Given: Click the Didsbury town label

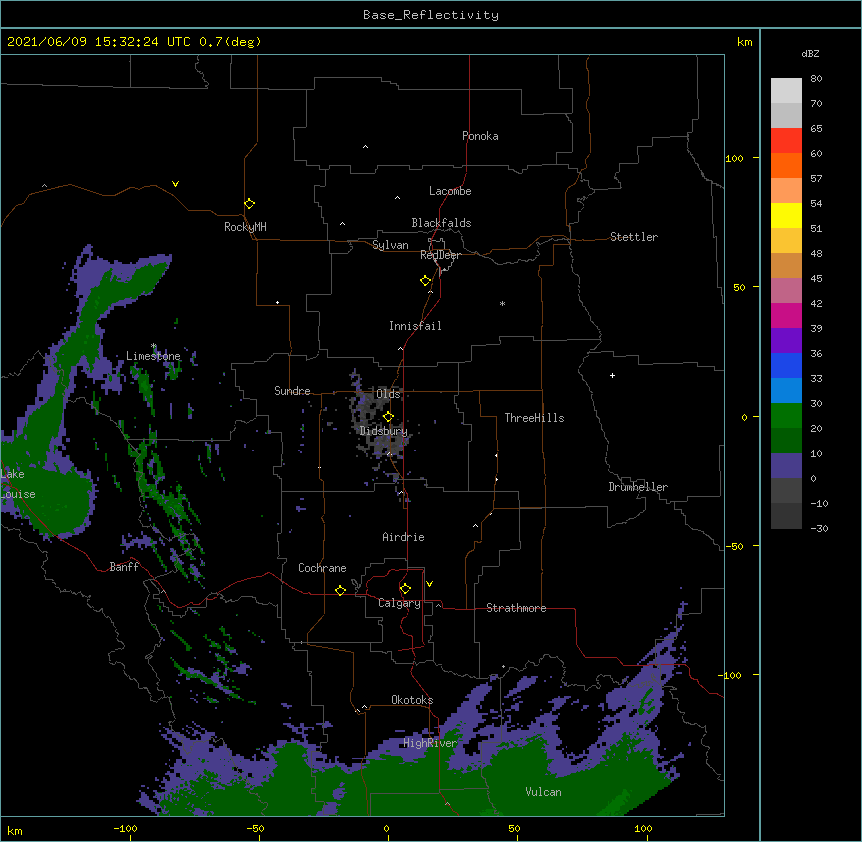Looking at the screenshot, I should coord(384,431).
